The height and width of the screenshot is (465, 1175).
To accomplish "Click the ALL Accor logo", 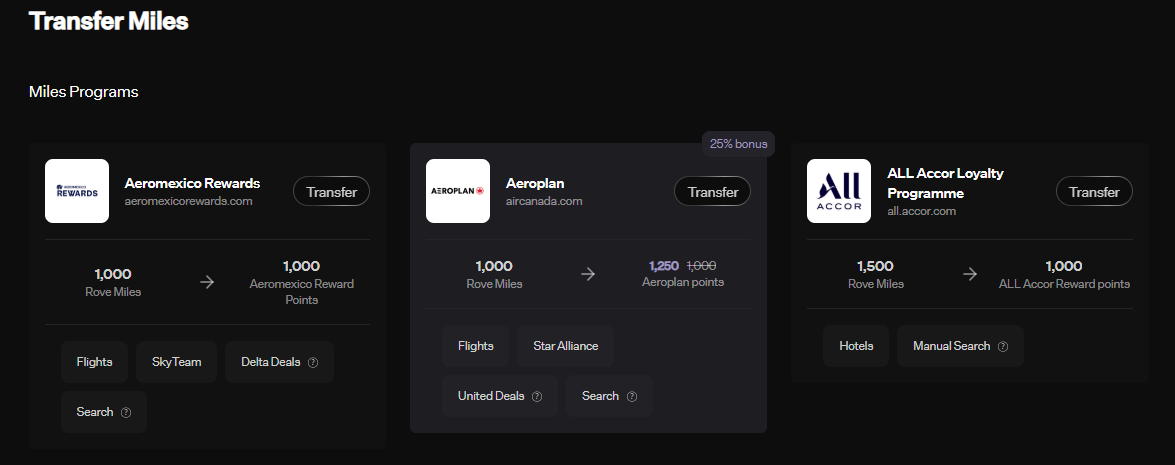I will point(839,191).
